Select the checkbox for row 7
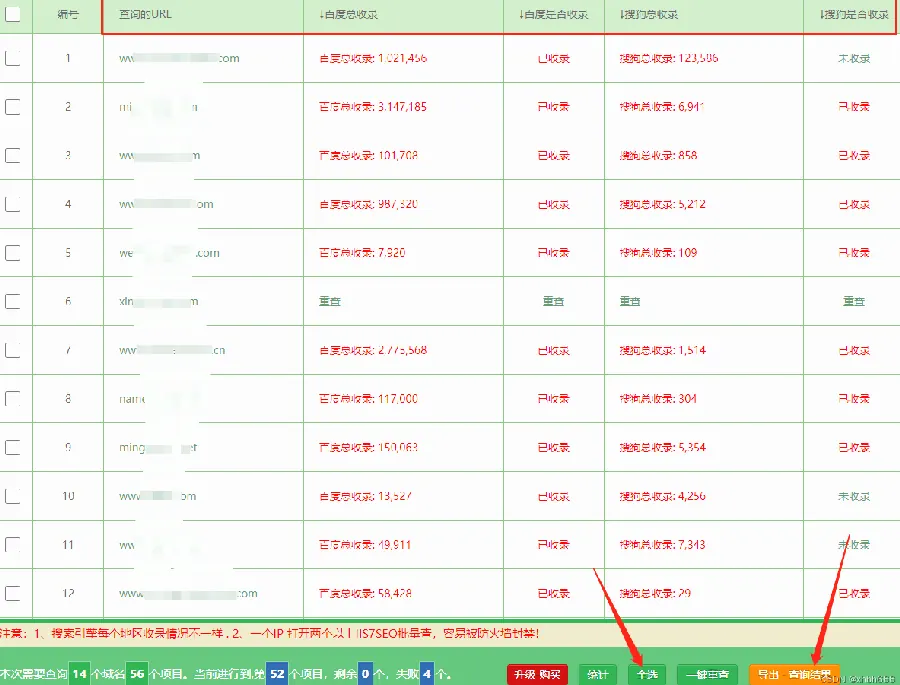Viewport: 900px width, 685px height. 13,350
